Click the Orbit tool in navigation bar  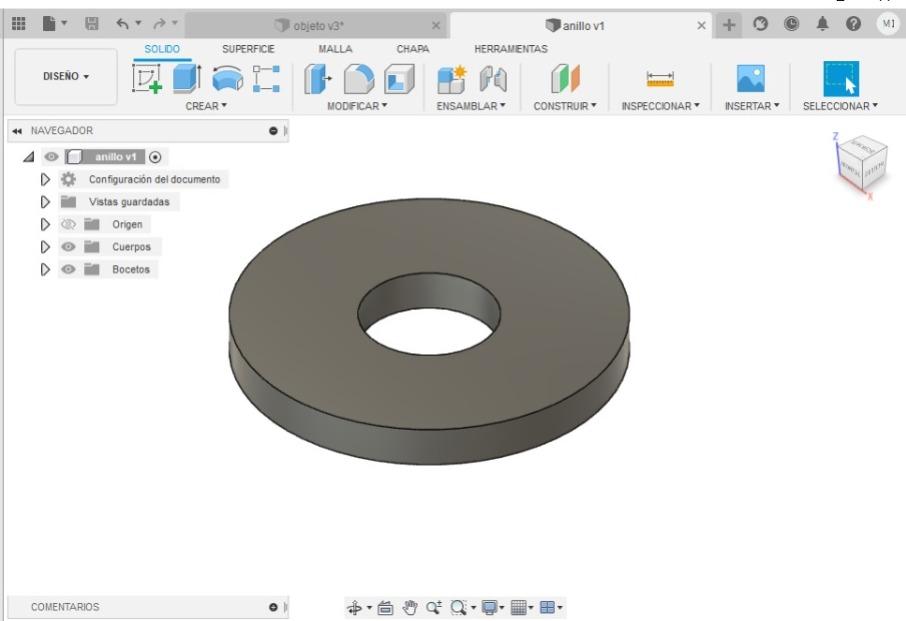coord(354,608)
